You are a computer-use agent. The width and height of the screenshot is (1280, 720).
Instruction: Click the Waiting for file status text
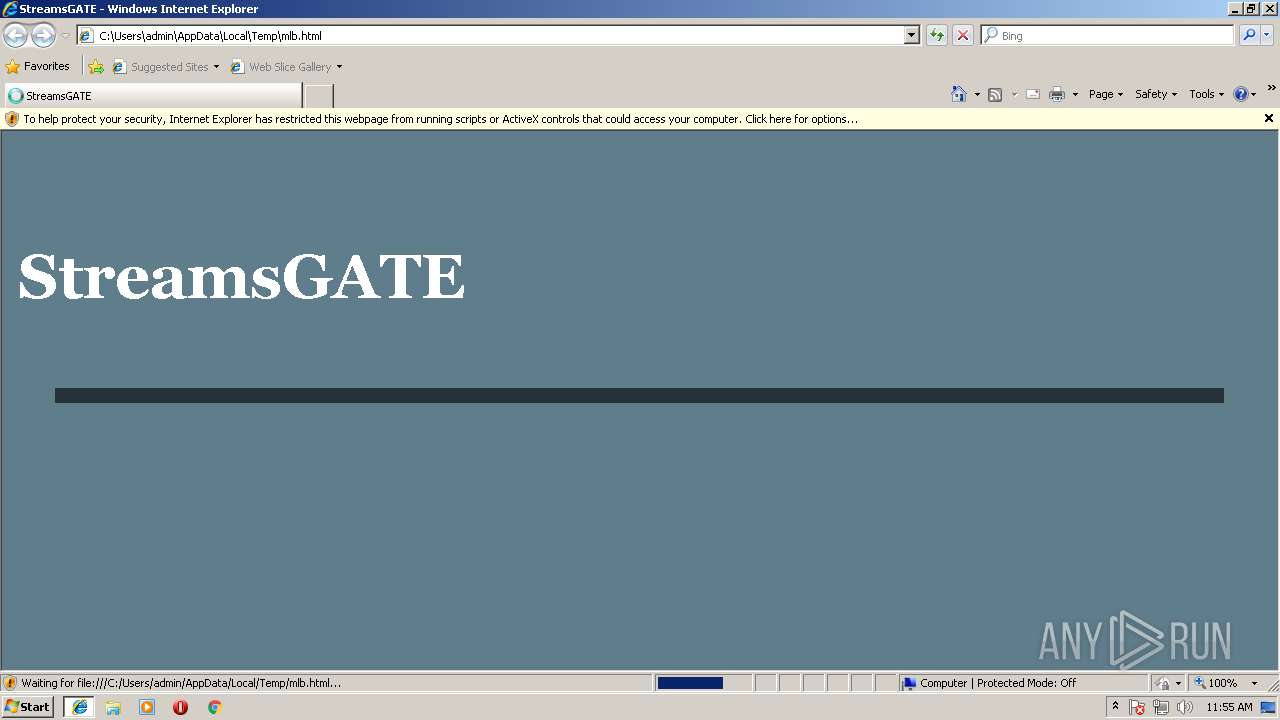click(x=181, y=683)
